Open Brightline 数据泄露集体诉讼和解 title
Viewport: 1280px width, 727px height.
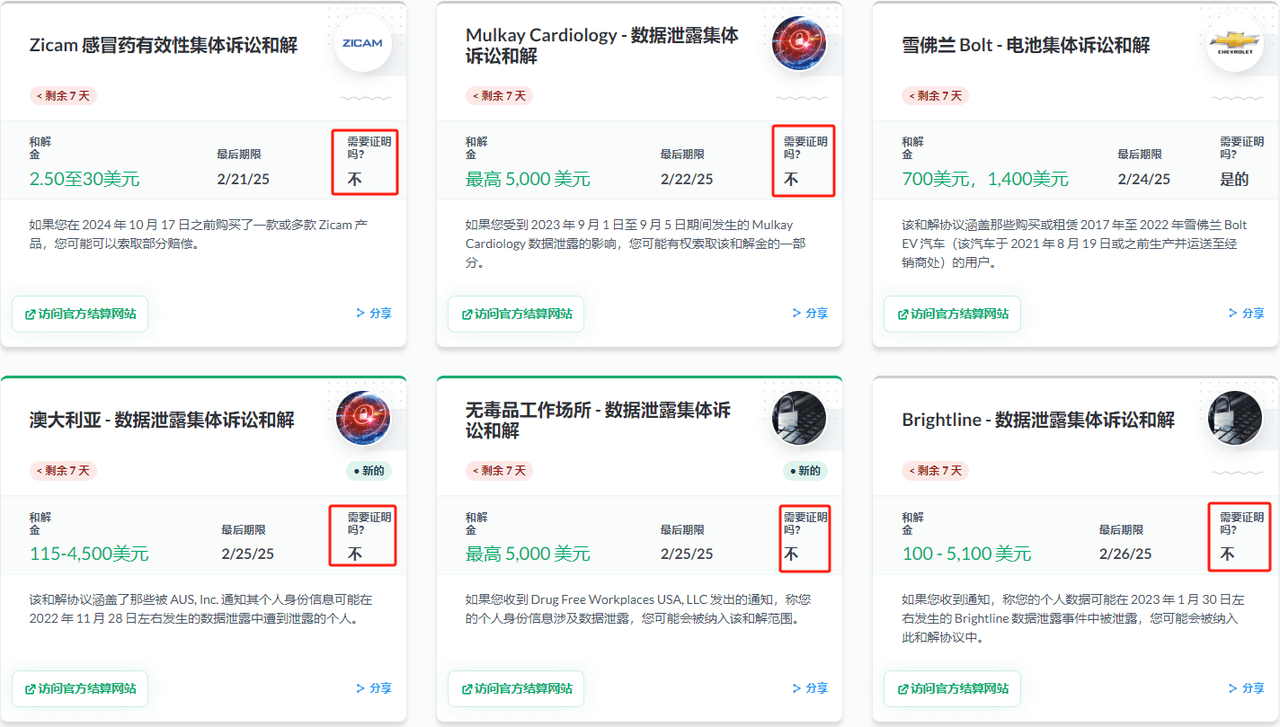pos(1038,420)
